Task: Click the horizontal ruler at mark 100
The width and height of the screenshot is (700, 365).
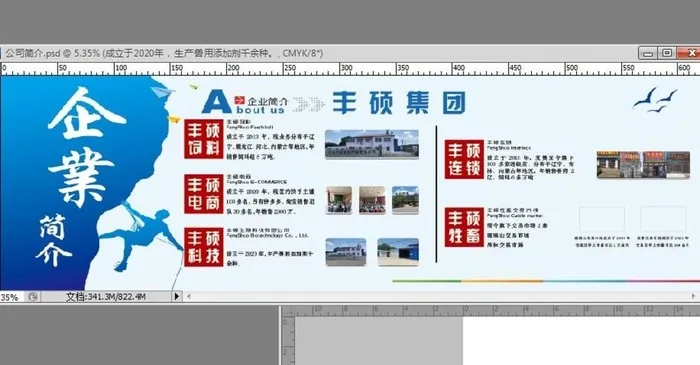Action: click(x=121, y=69)
